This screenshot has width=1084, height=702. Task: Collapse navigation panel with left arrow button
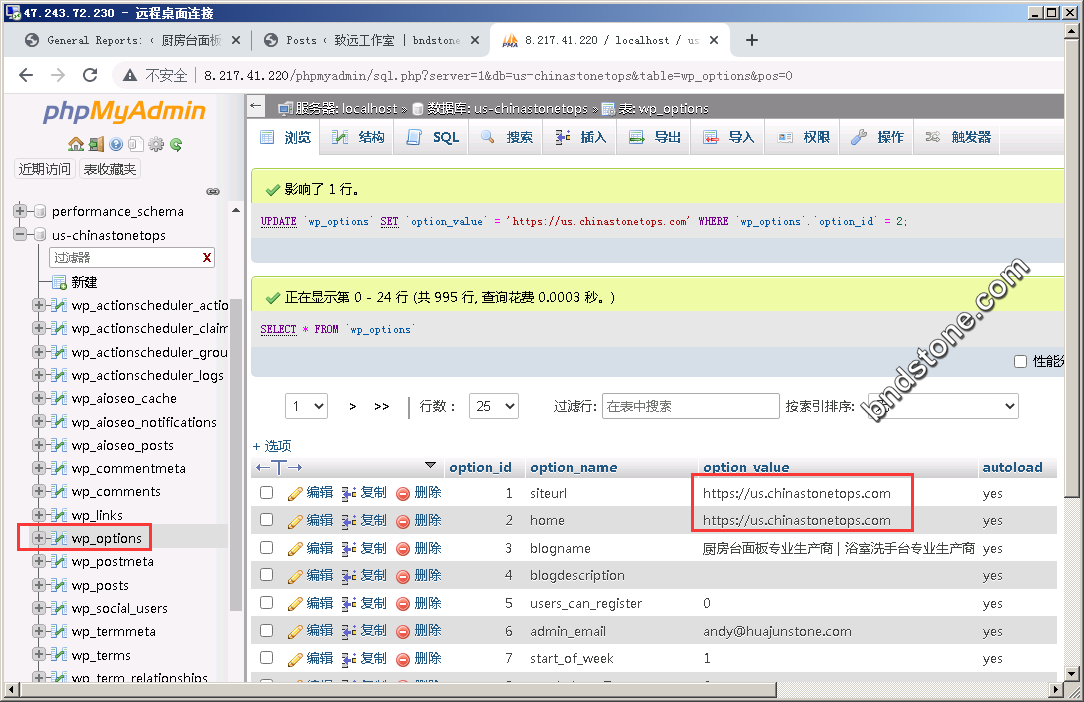[256, 106]
